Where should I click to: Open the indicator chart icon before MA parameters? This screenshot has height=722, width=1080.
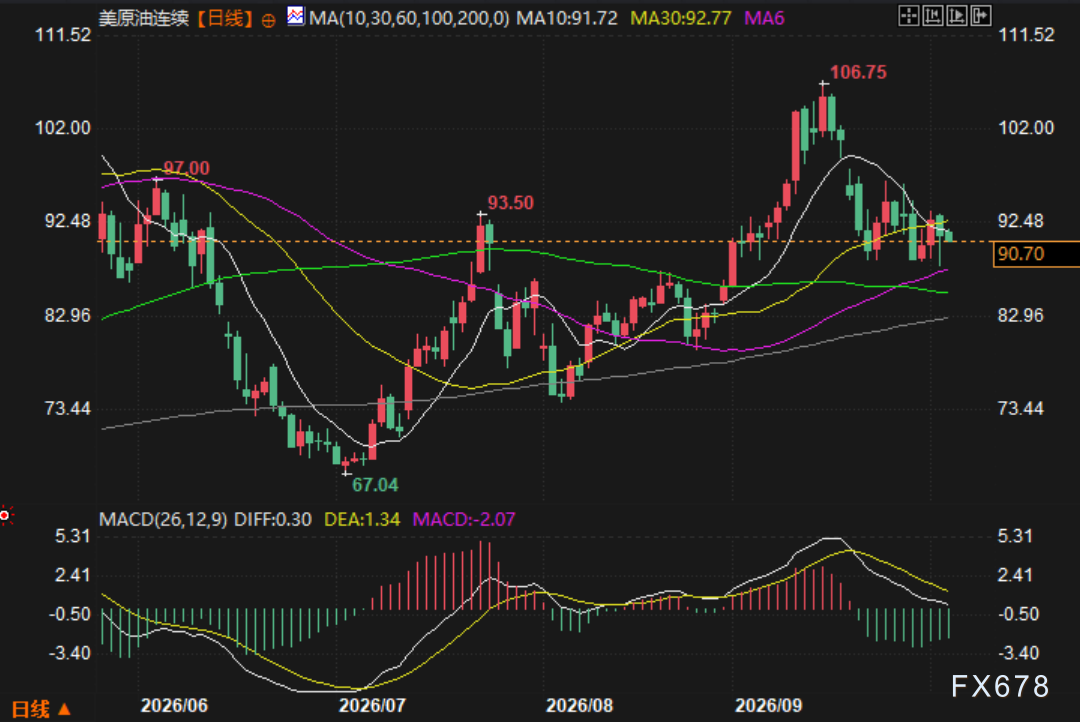(295, 16)
